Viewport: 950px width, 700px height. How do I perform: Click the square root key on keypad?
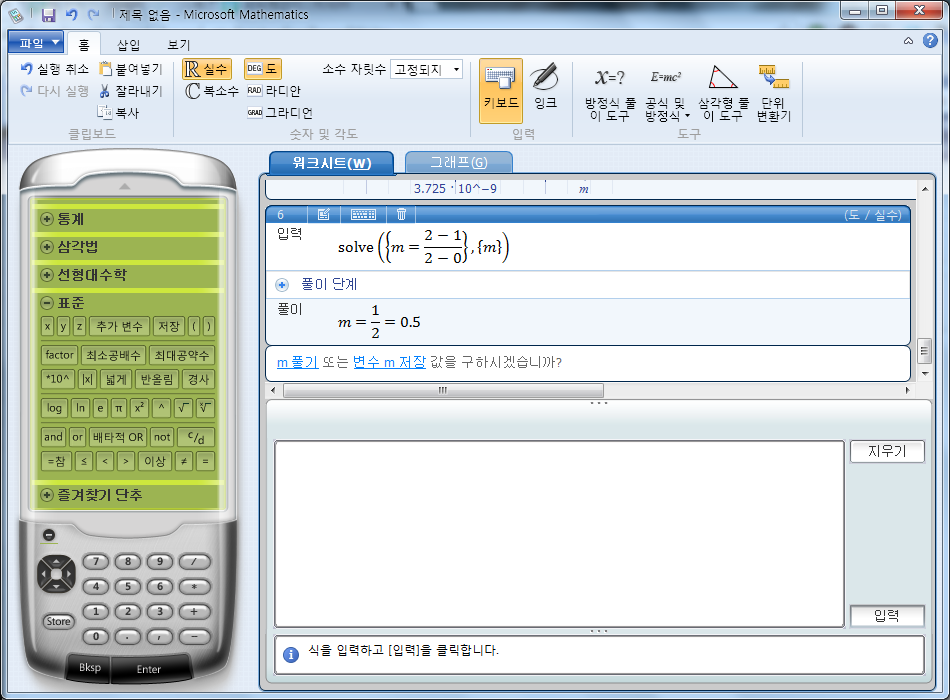pos(183,408)
